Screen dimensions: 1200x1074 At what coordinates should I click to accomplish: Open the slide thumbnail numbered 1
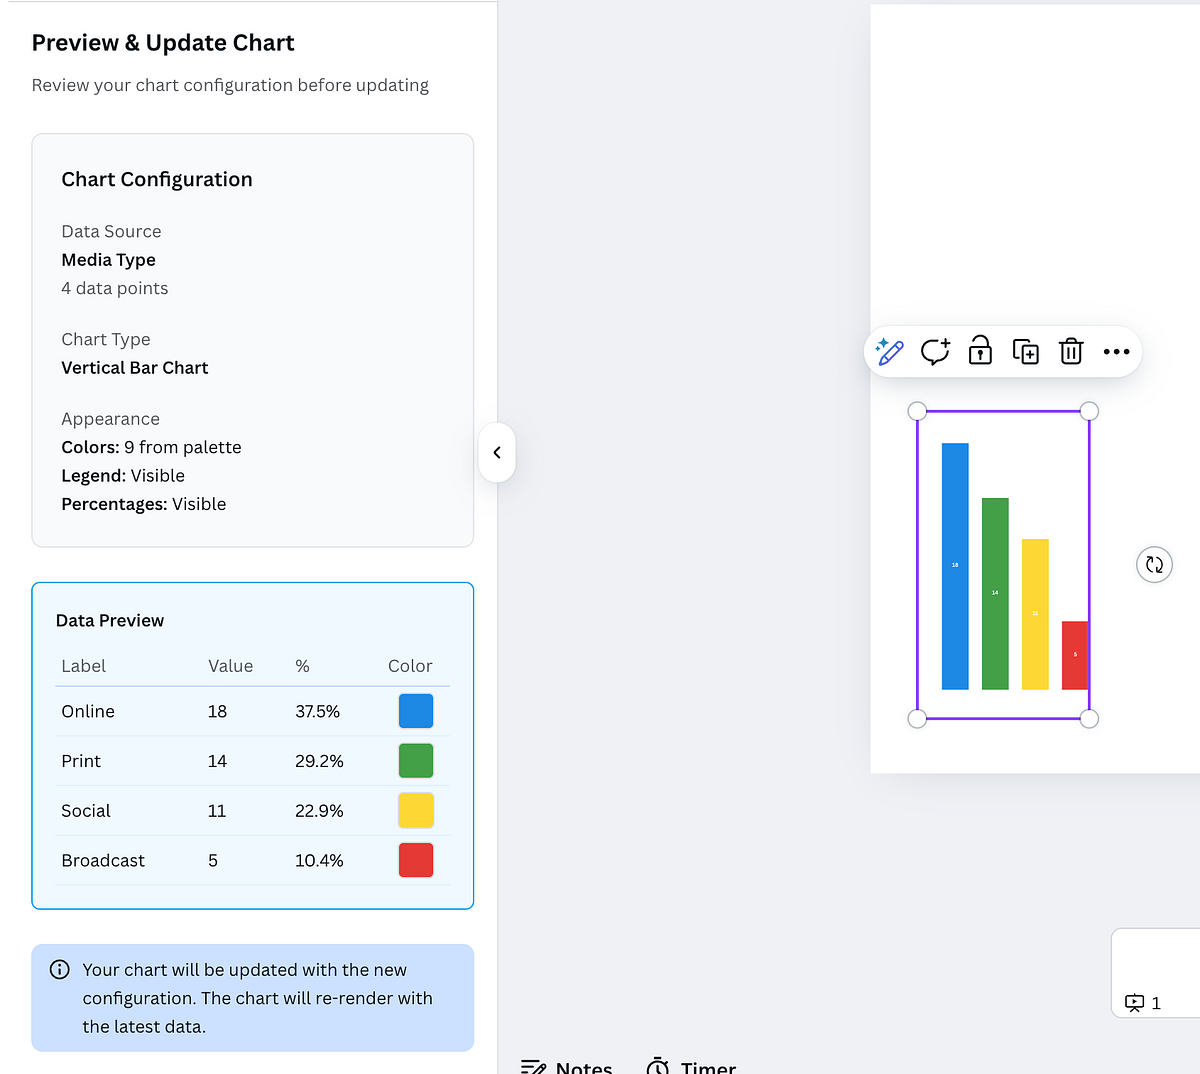coord(1157,974)
